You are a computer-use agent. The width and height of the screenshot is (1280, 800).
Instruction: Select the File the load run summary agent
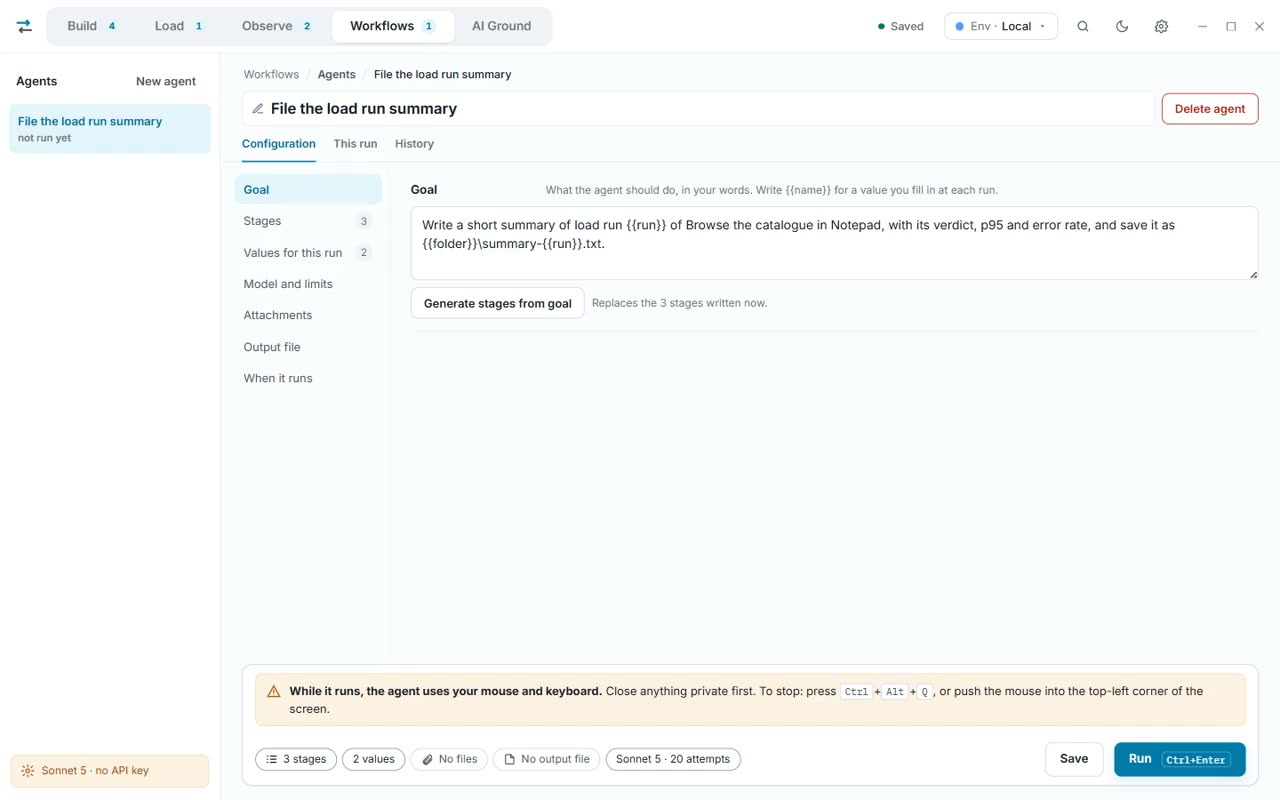click(110, 129)
